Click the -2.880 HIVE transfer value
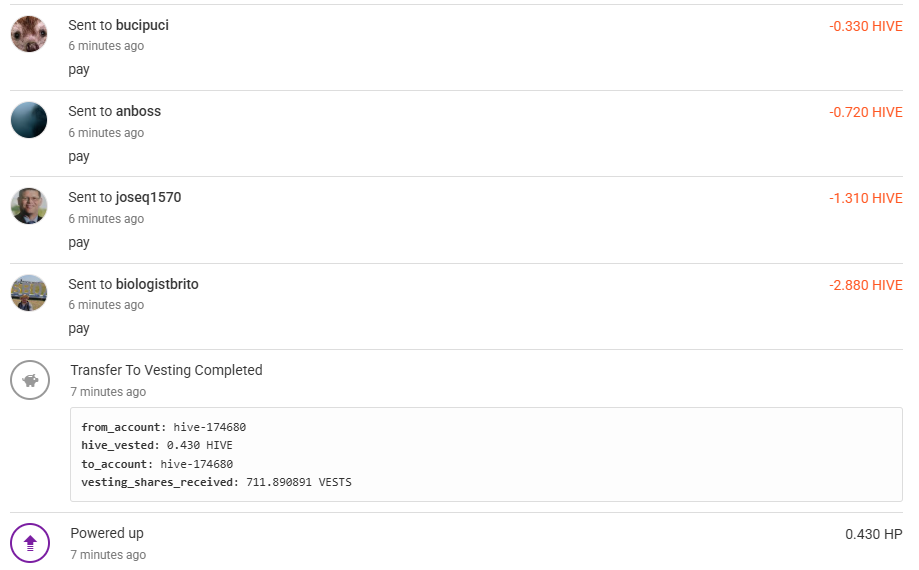 click(x=865, y=285)
